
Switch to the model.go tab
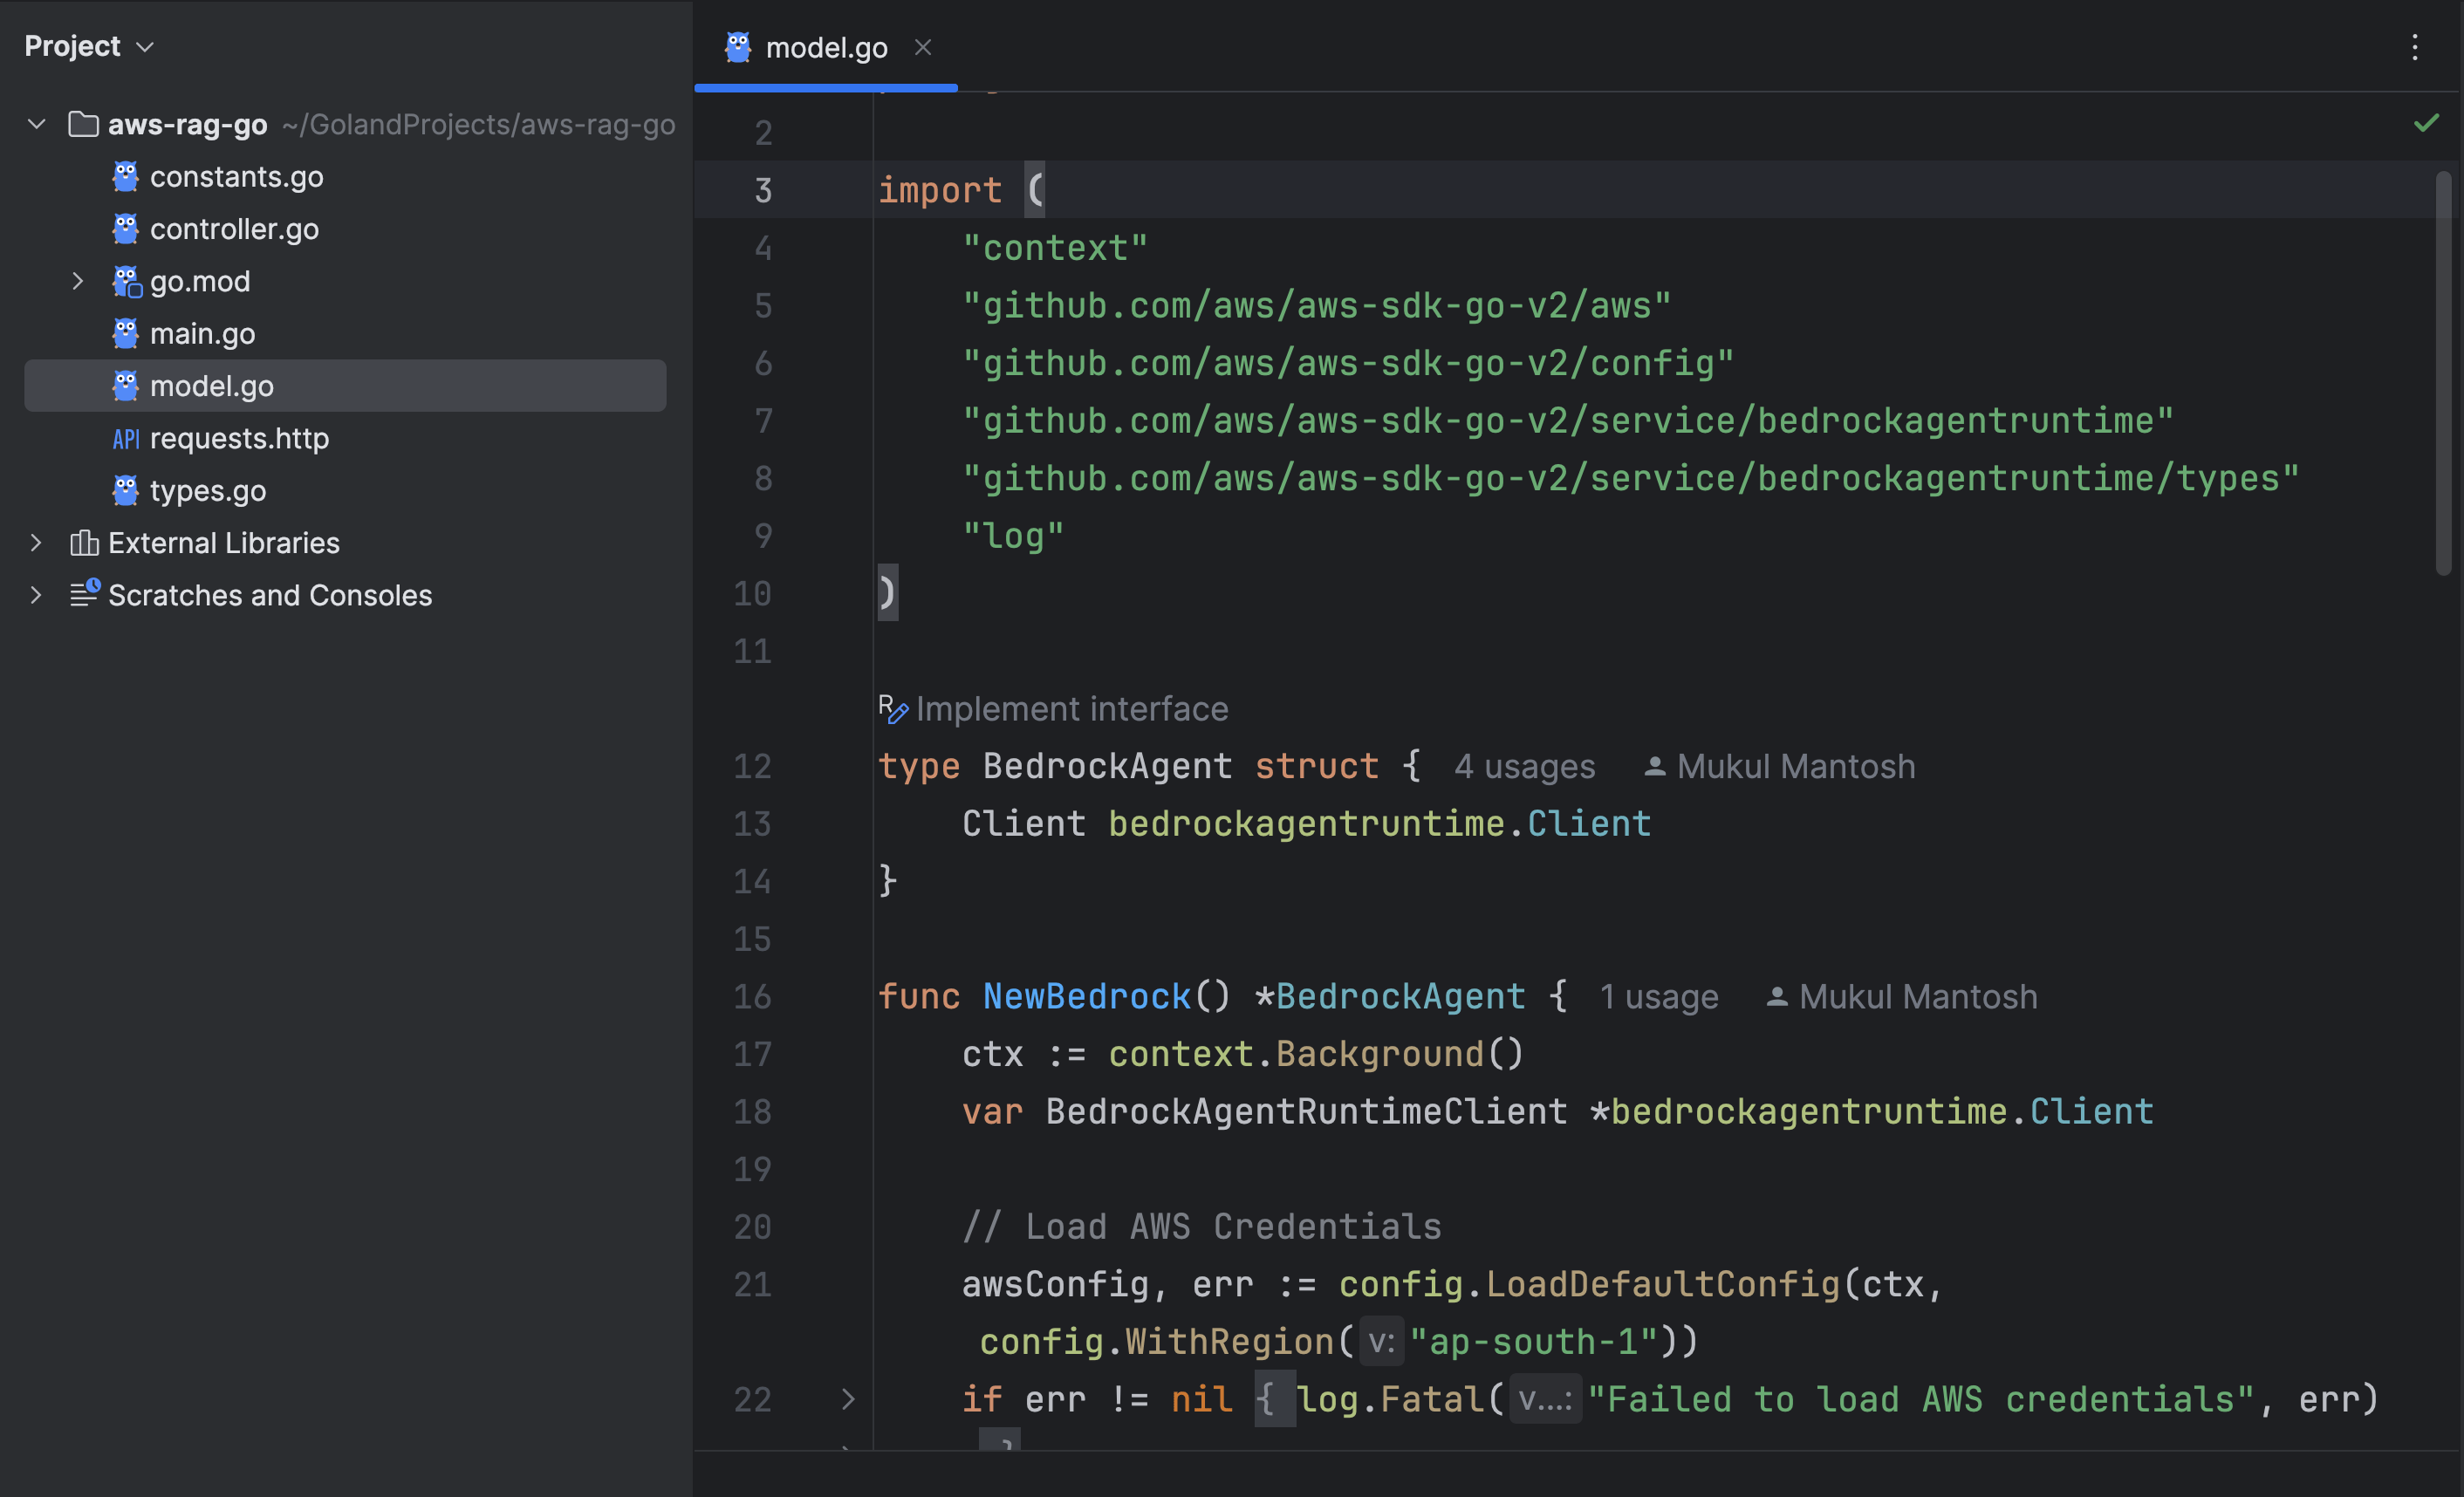pyautogui.click(x=825, y=47)
